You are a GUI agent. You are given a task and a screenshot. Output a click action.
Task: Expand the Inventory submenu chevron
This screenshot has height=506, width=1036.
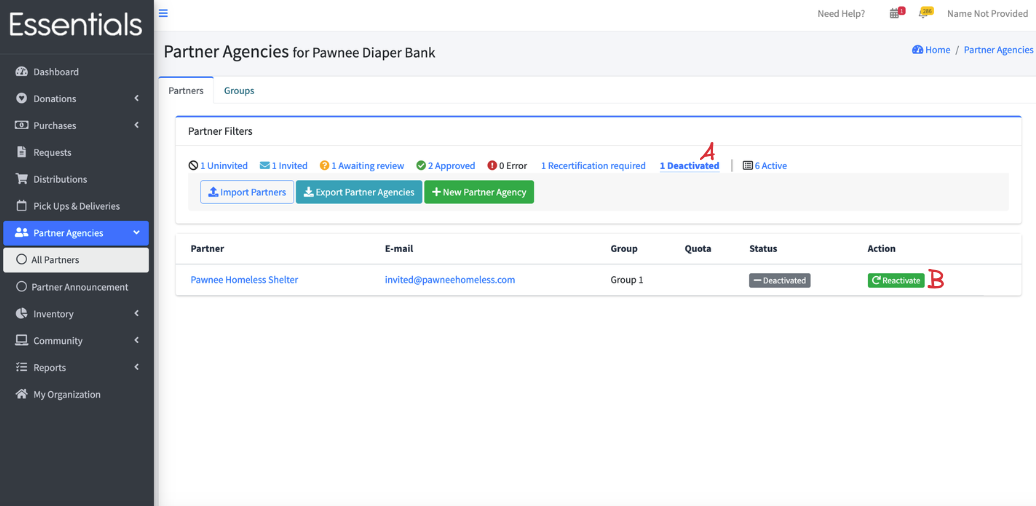point(137,313)
